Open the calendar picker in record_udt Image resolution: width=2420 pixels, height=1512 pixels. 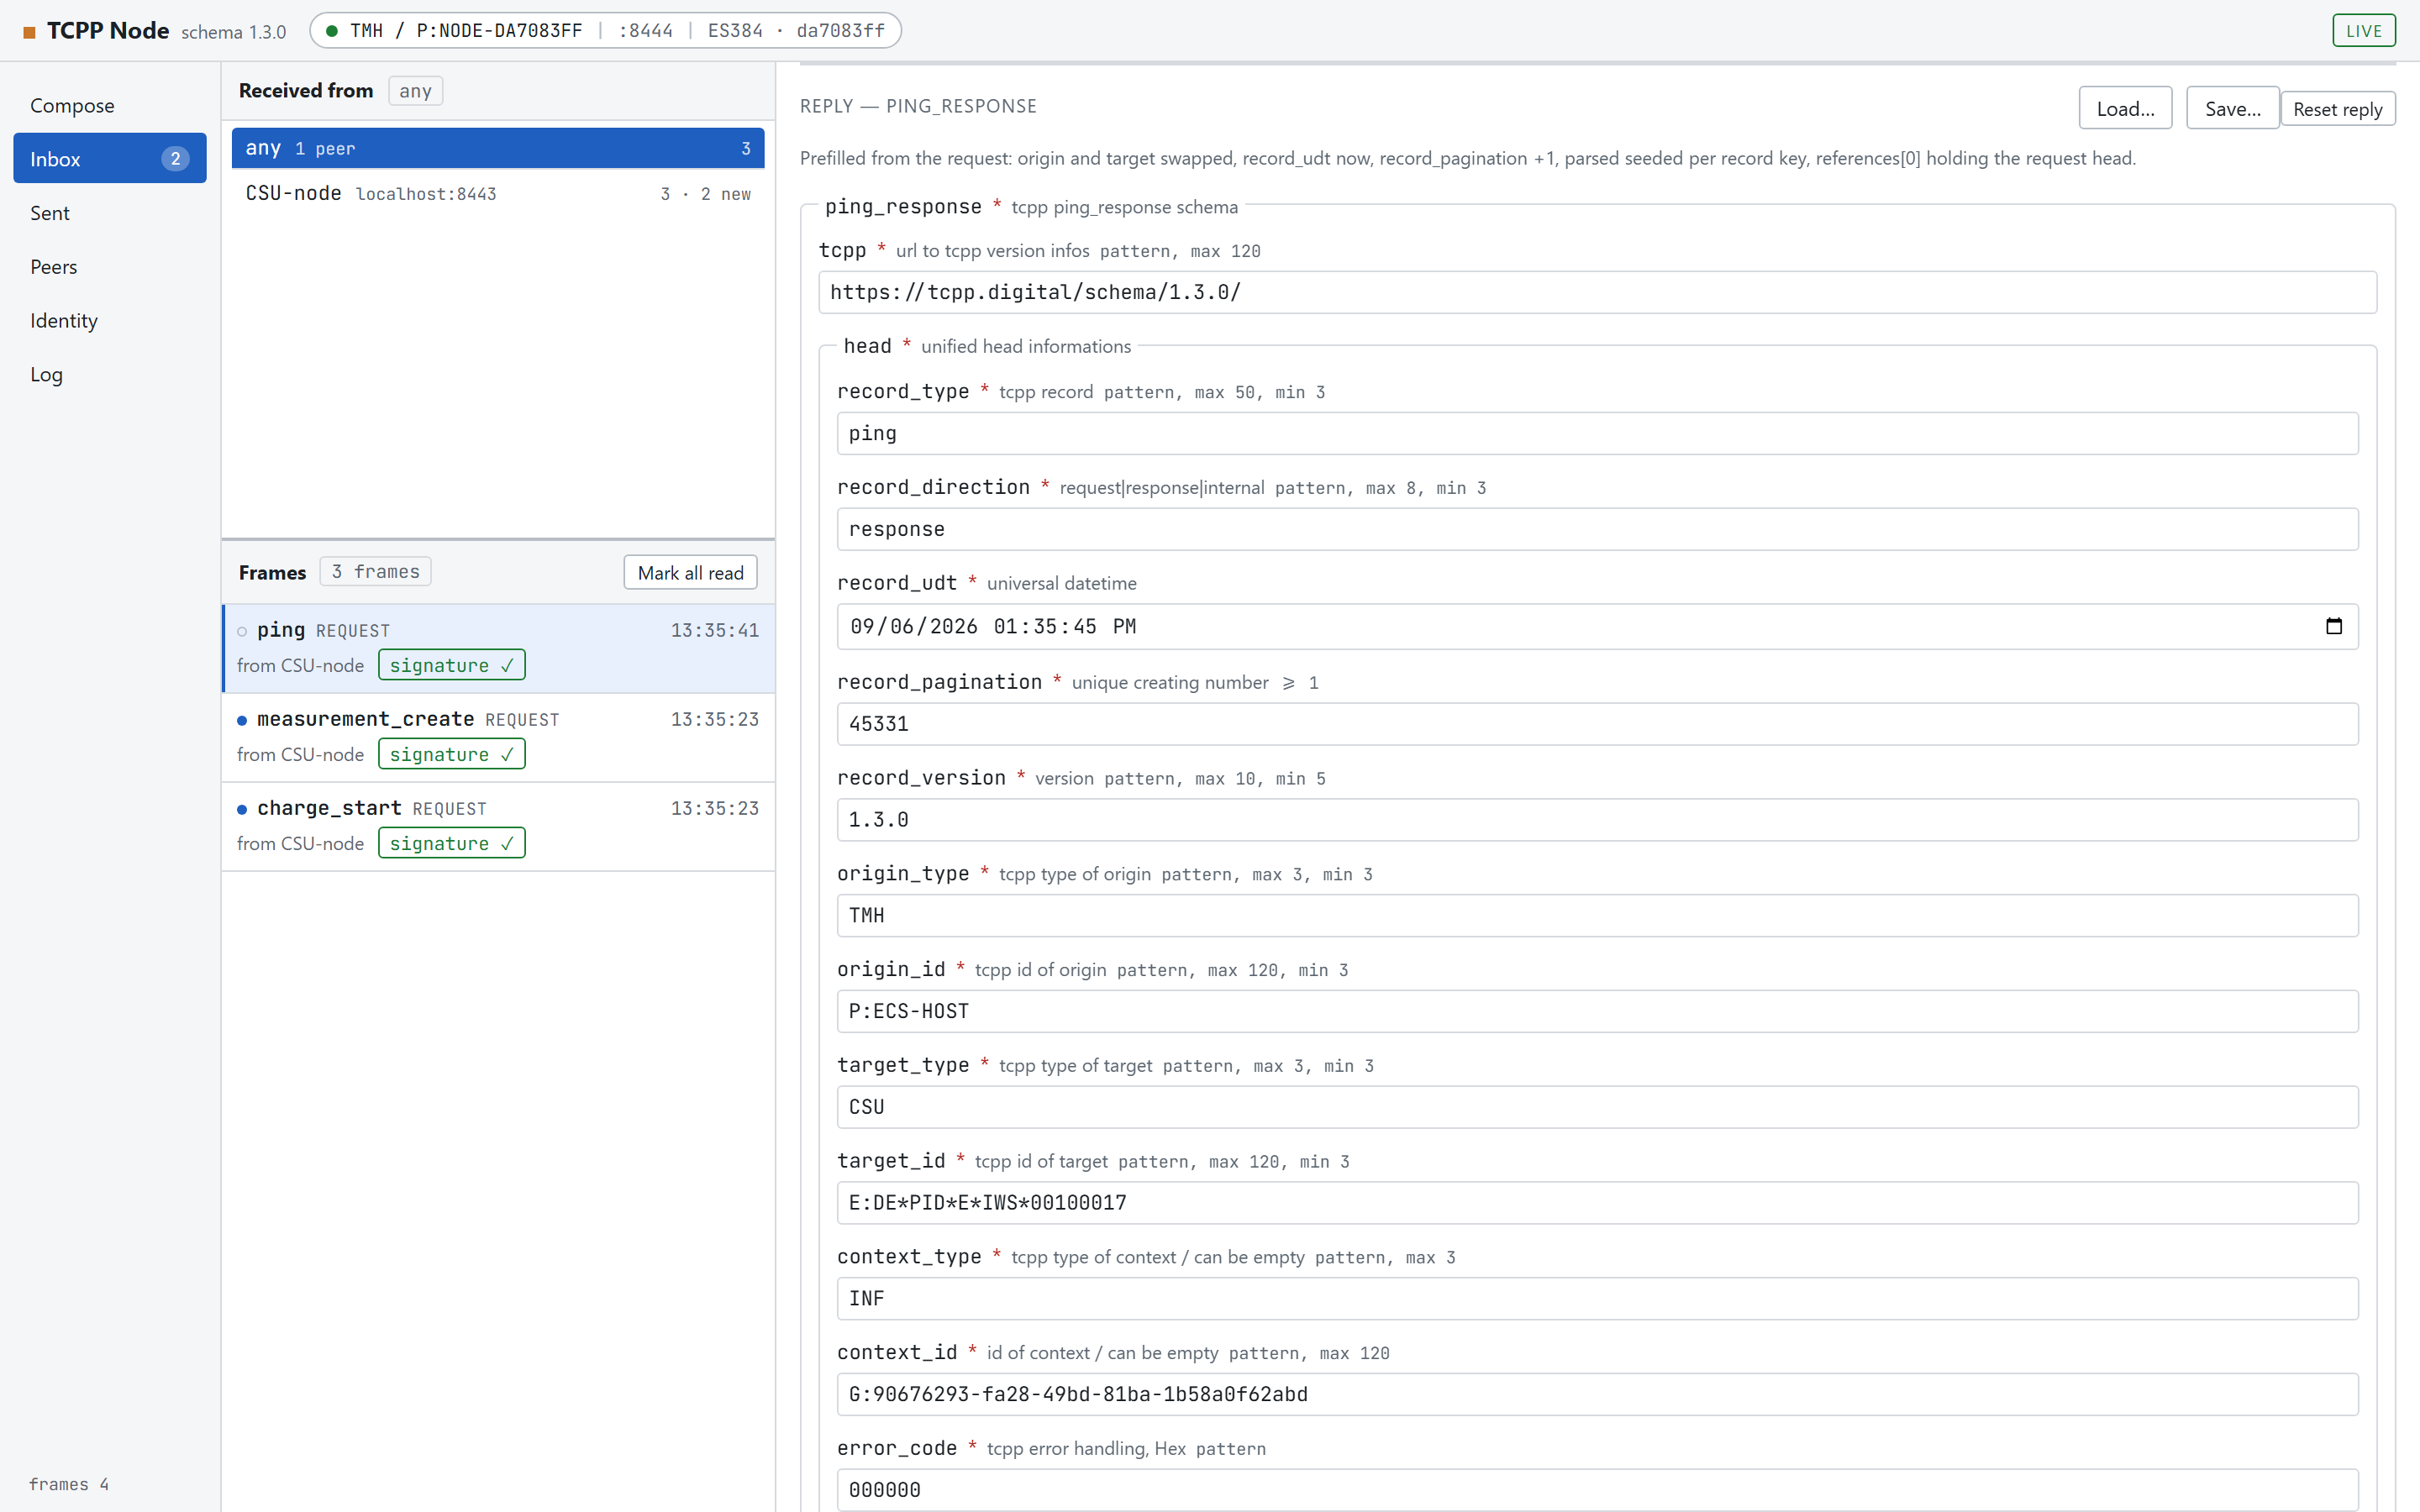[x=2333, y=626]
